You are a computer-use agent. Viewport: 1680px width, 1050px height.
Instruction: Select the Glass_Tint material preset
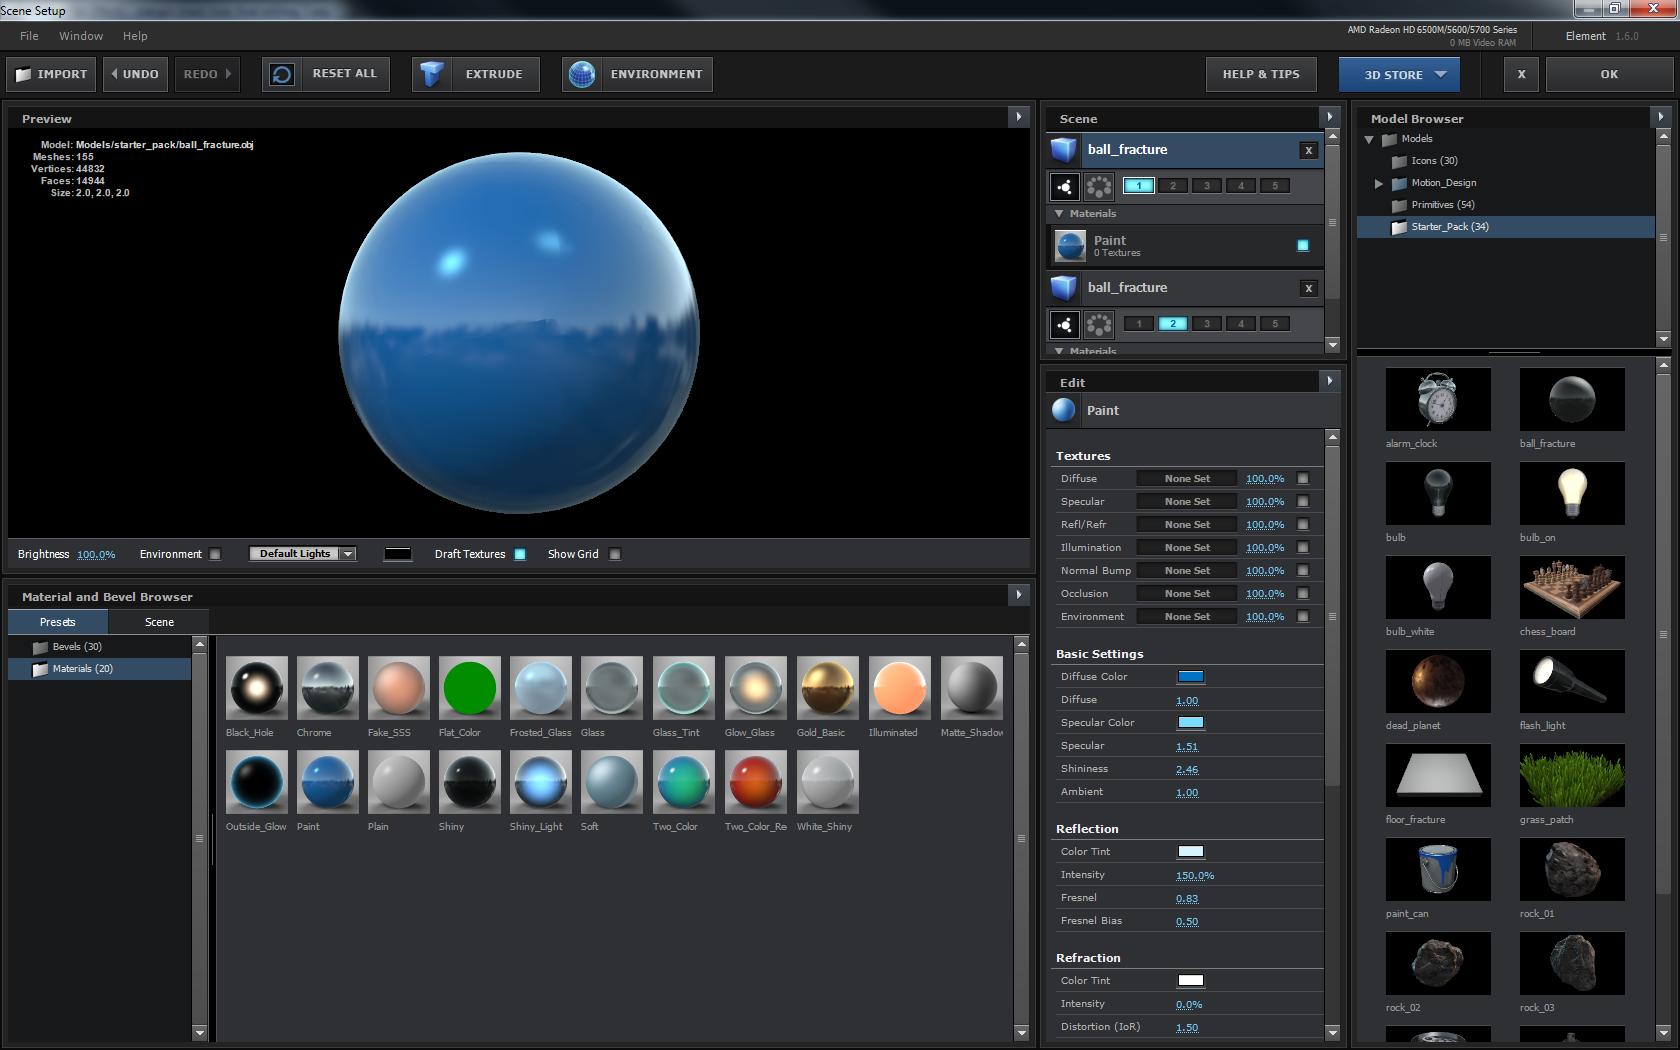pos(684,688)
